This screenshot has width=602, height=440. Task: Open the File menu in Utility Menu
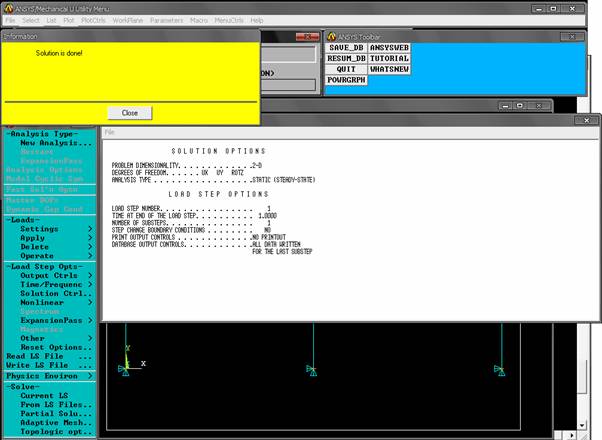pos(10,20)
